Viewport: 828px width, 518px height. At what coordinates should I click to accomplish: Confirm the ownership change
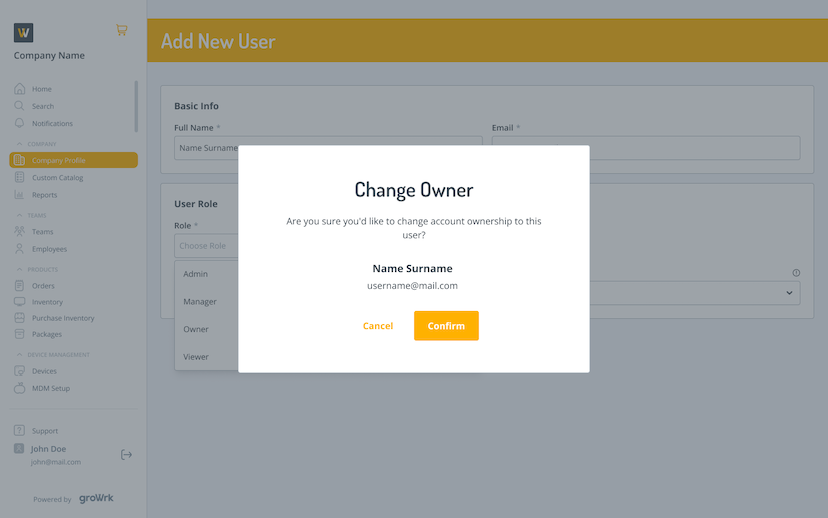[446, 326]
